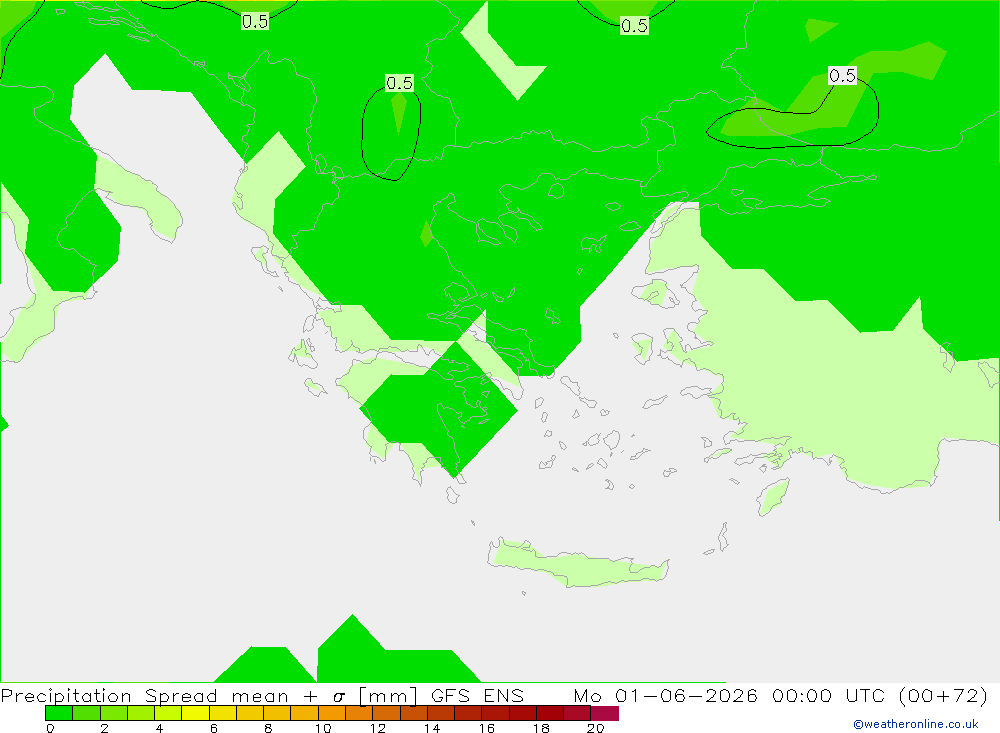Click the legend tick label '12'
Viewport: 1000px width, 733px height.
point(378,728)
